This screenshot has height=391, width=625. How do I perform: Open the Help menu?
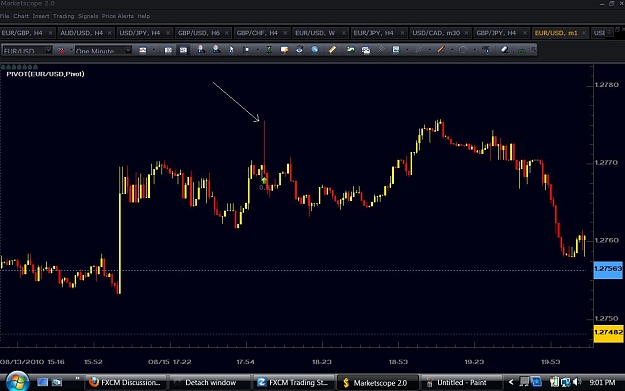coord(143,16)
